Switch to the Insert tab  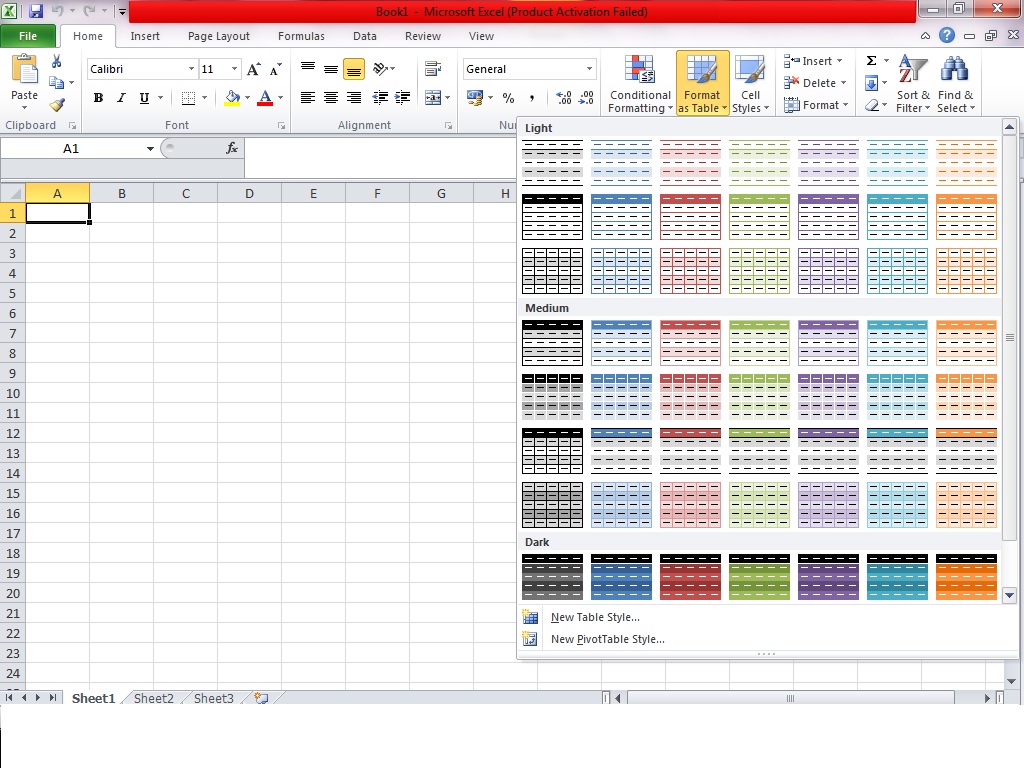click(x=145, y=36)
